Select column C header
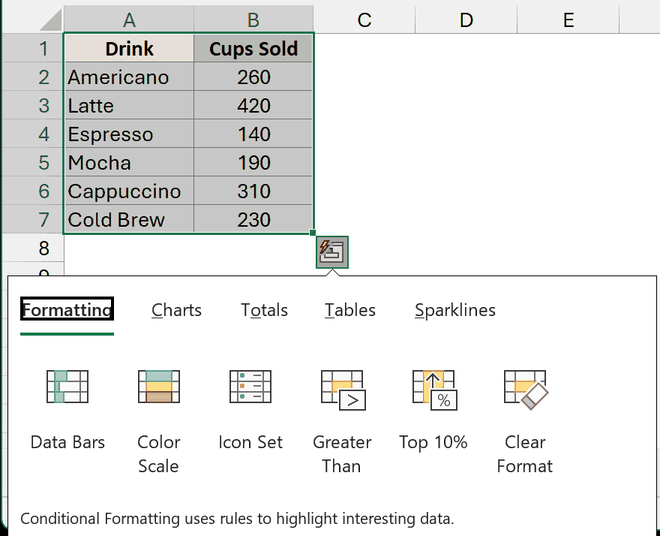 (365, 19)
